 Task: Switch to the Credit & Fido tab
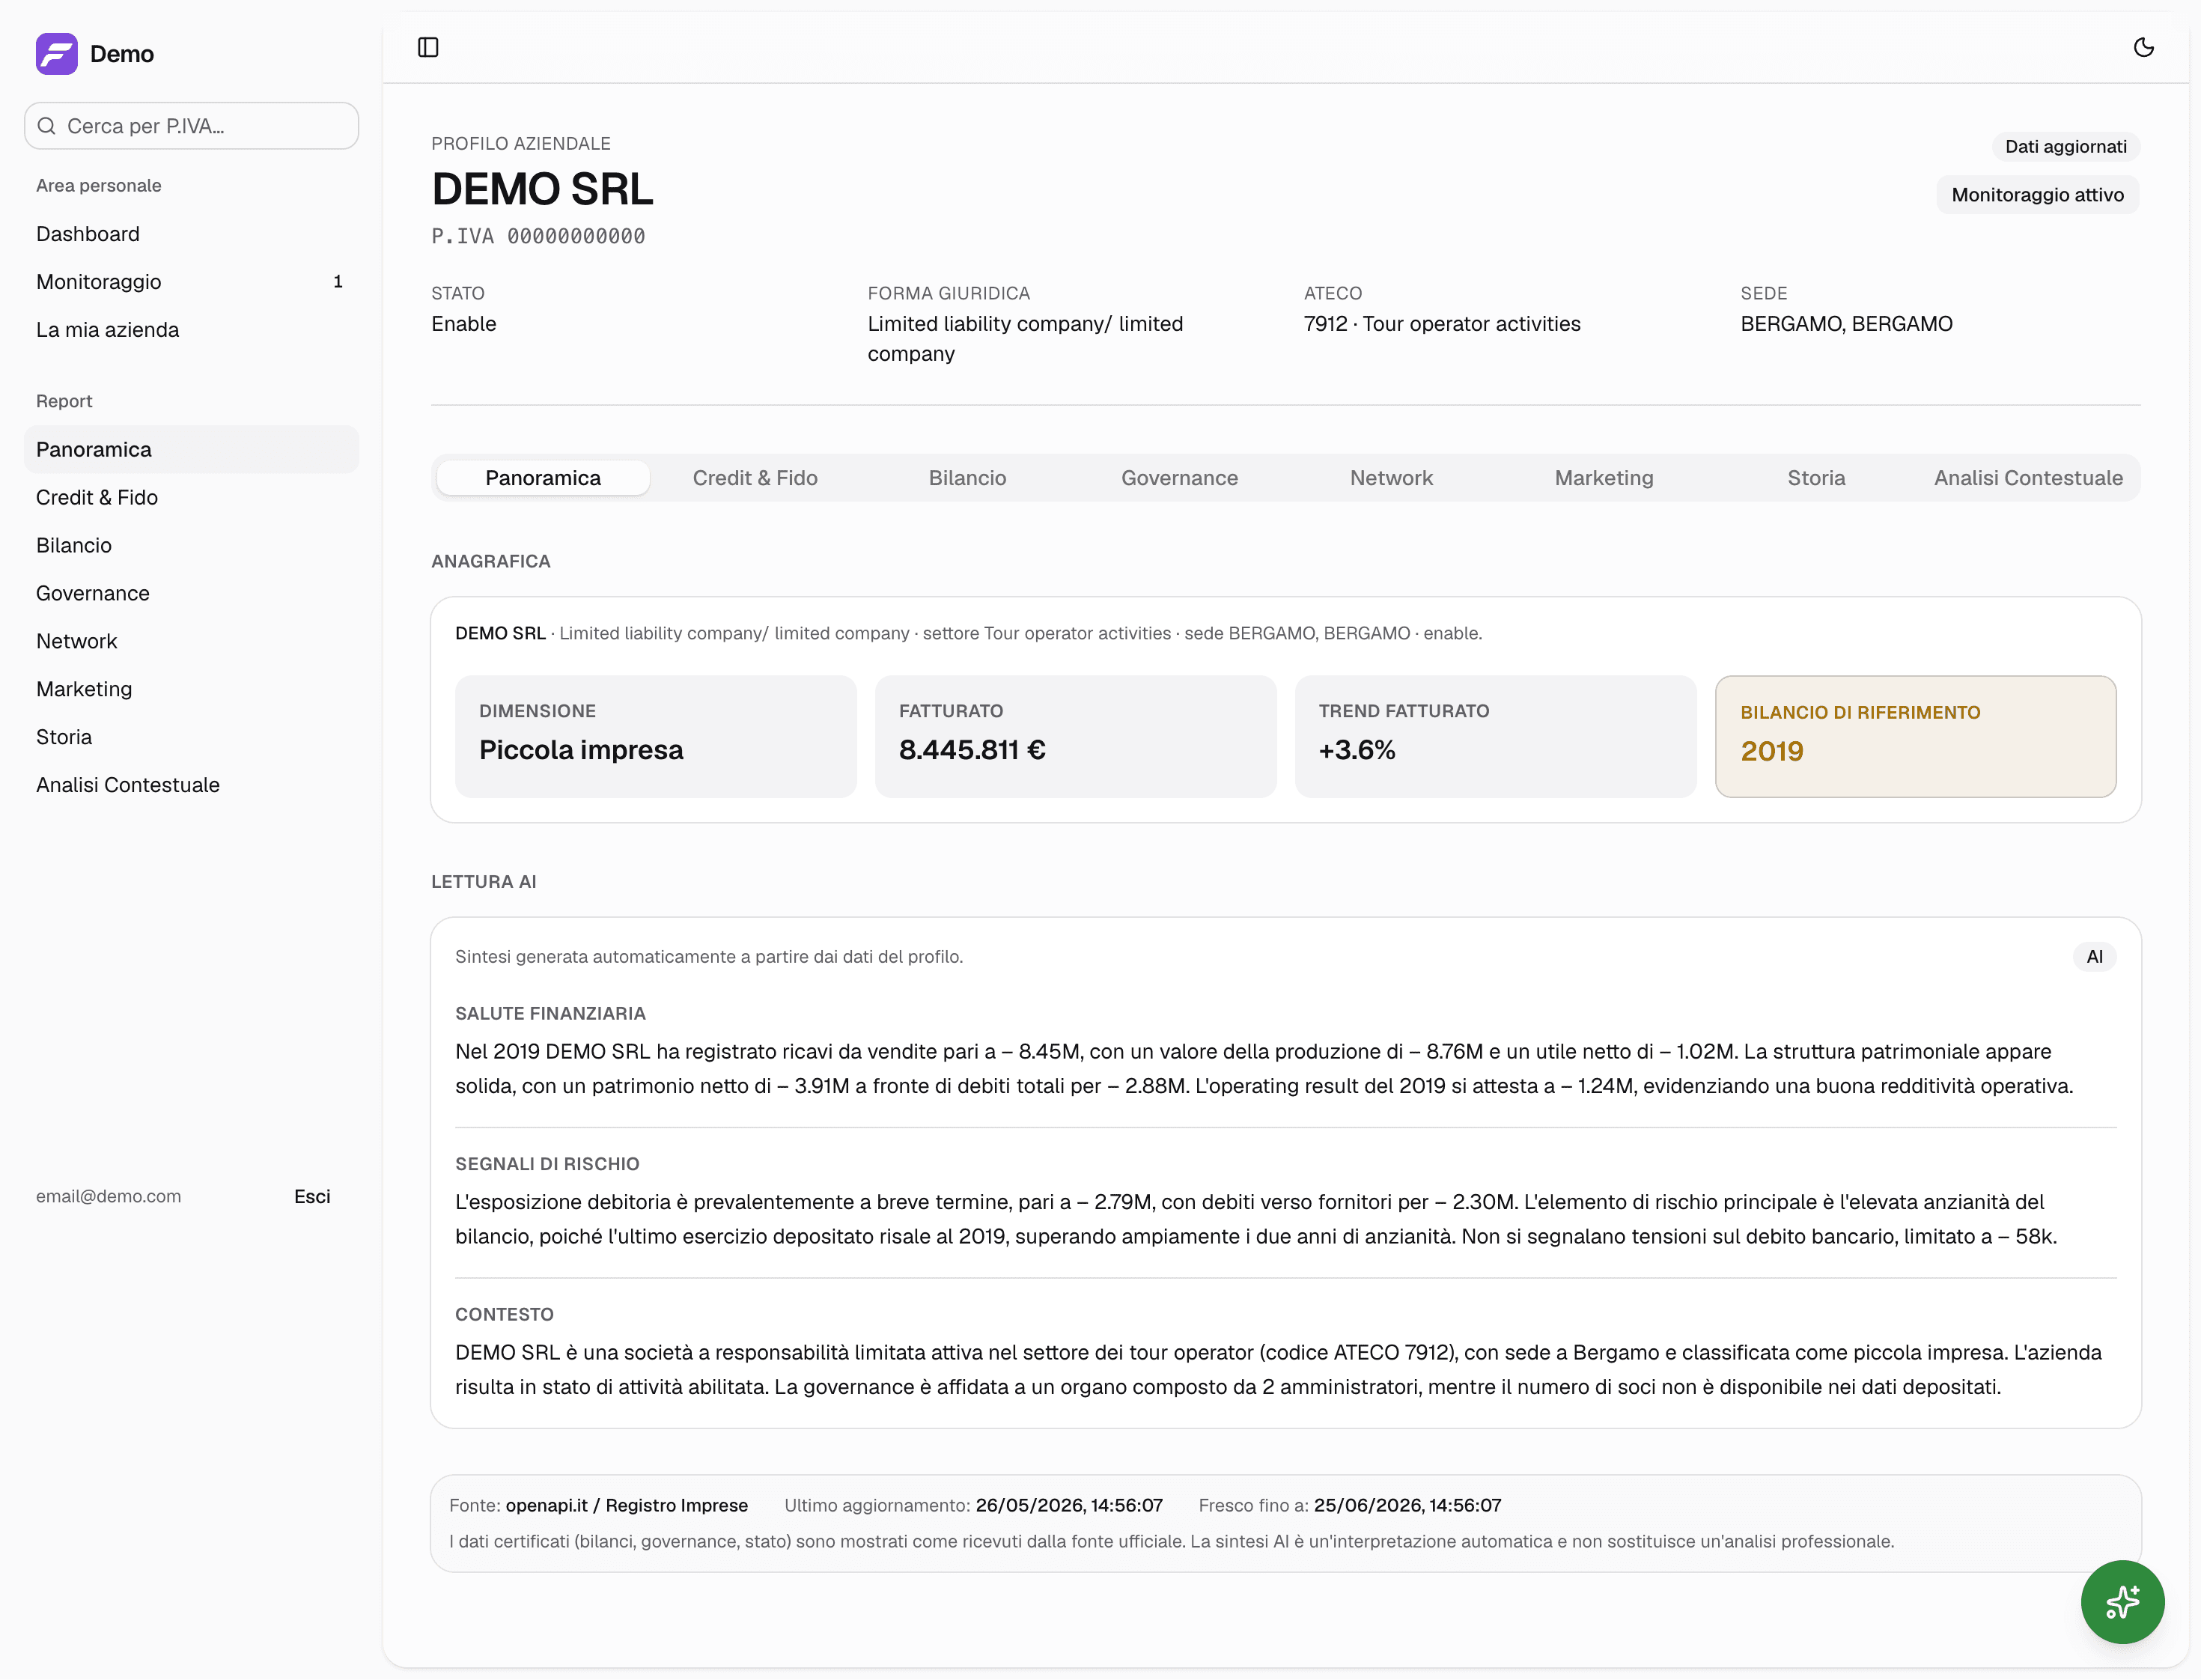coord(755,478)
